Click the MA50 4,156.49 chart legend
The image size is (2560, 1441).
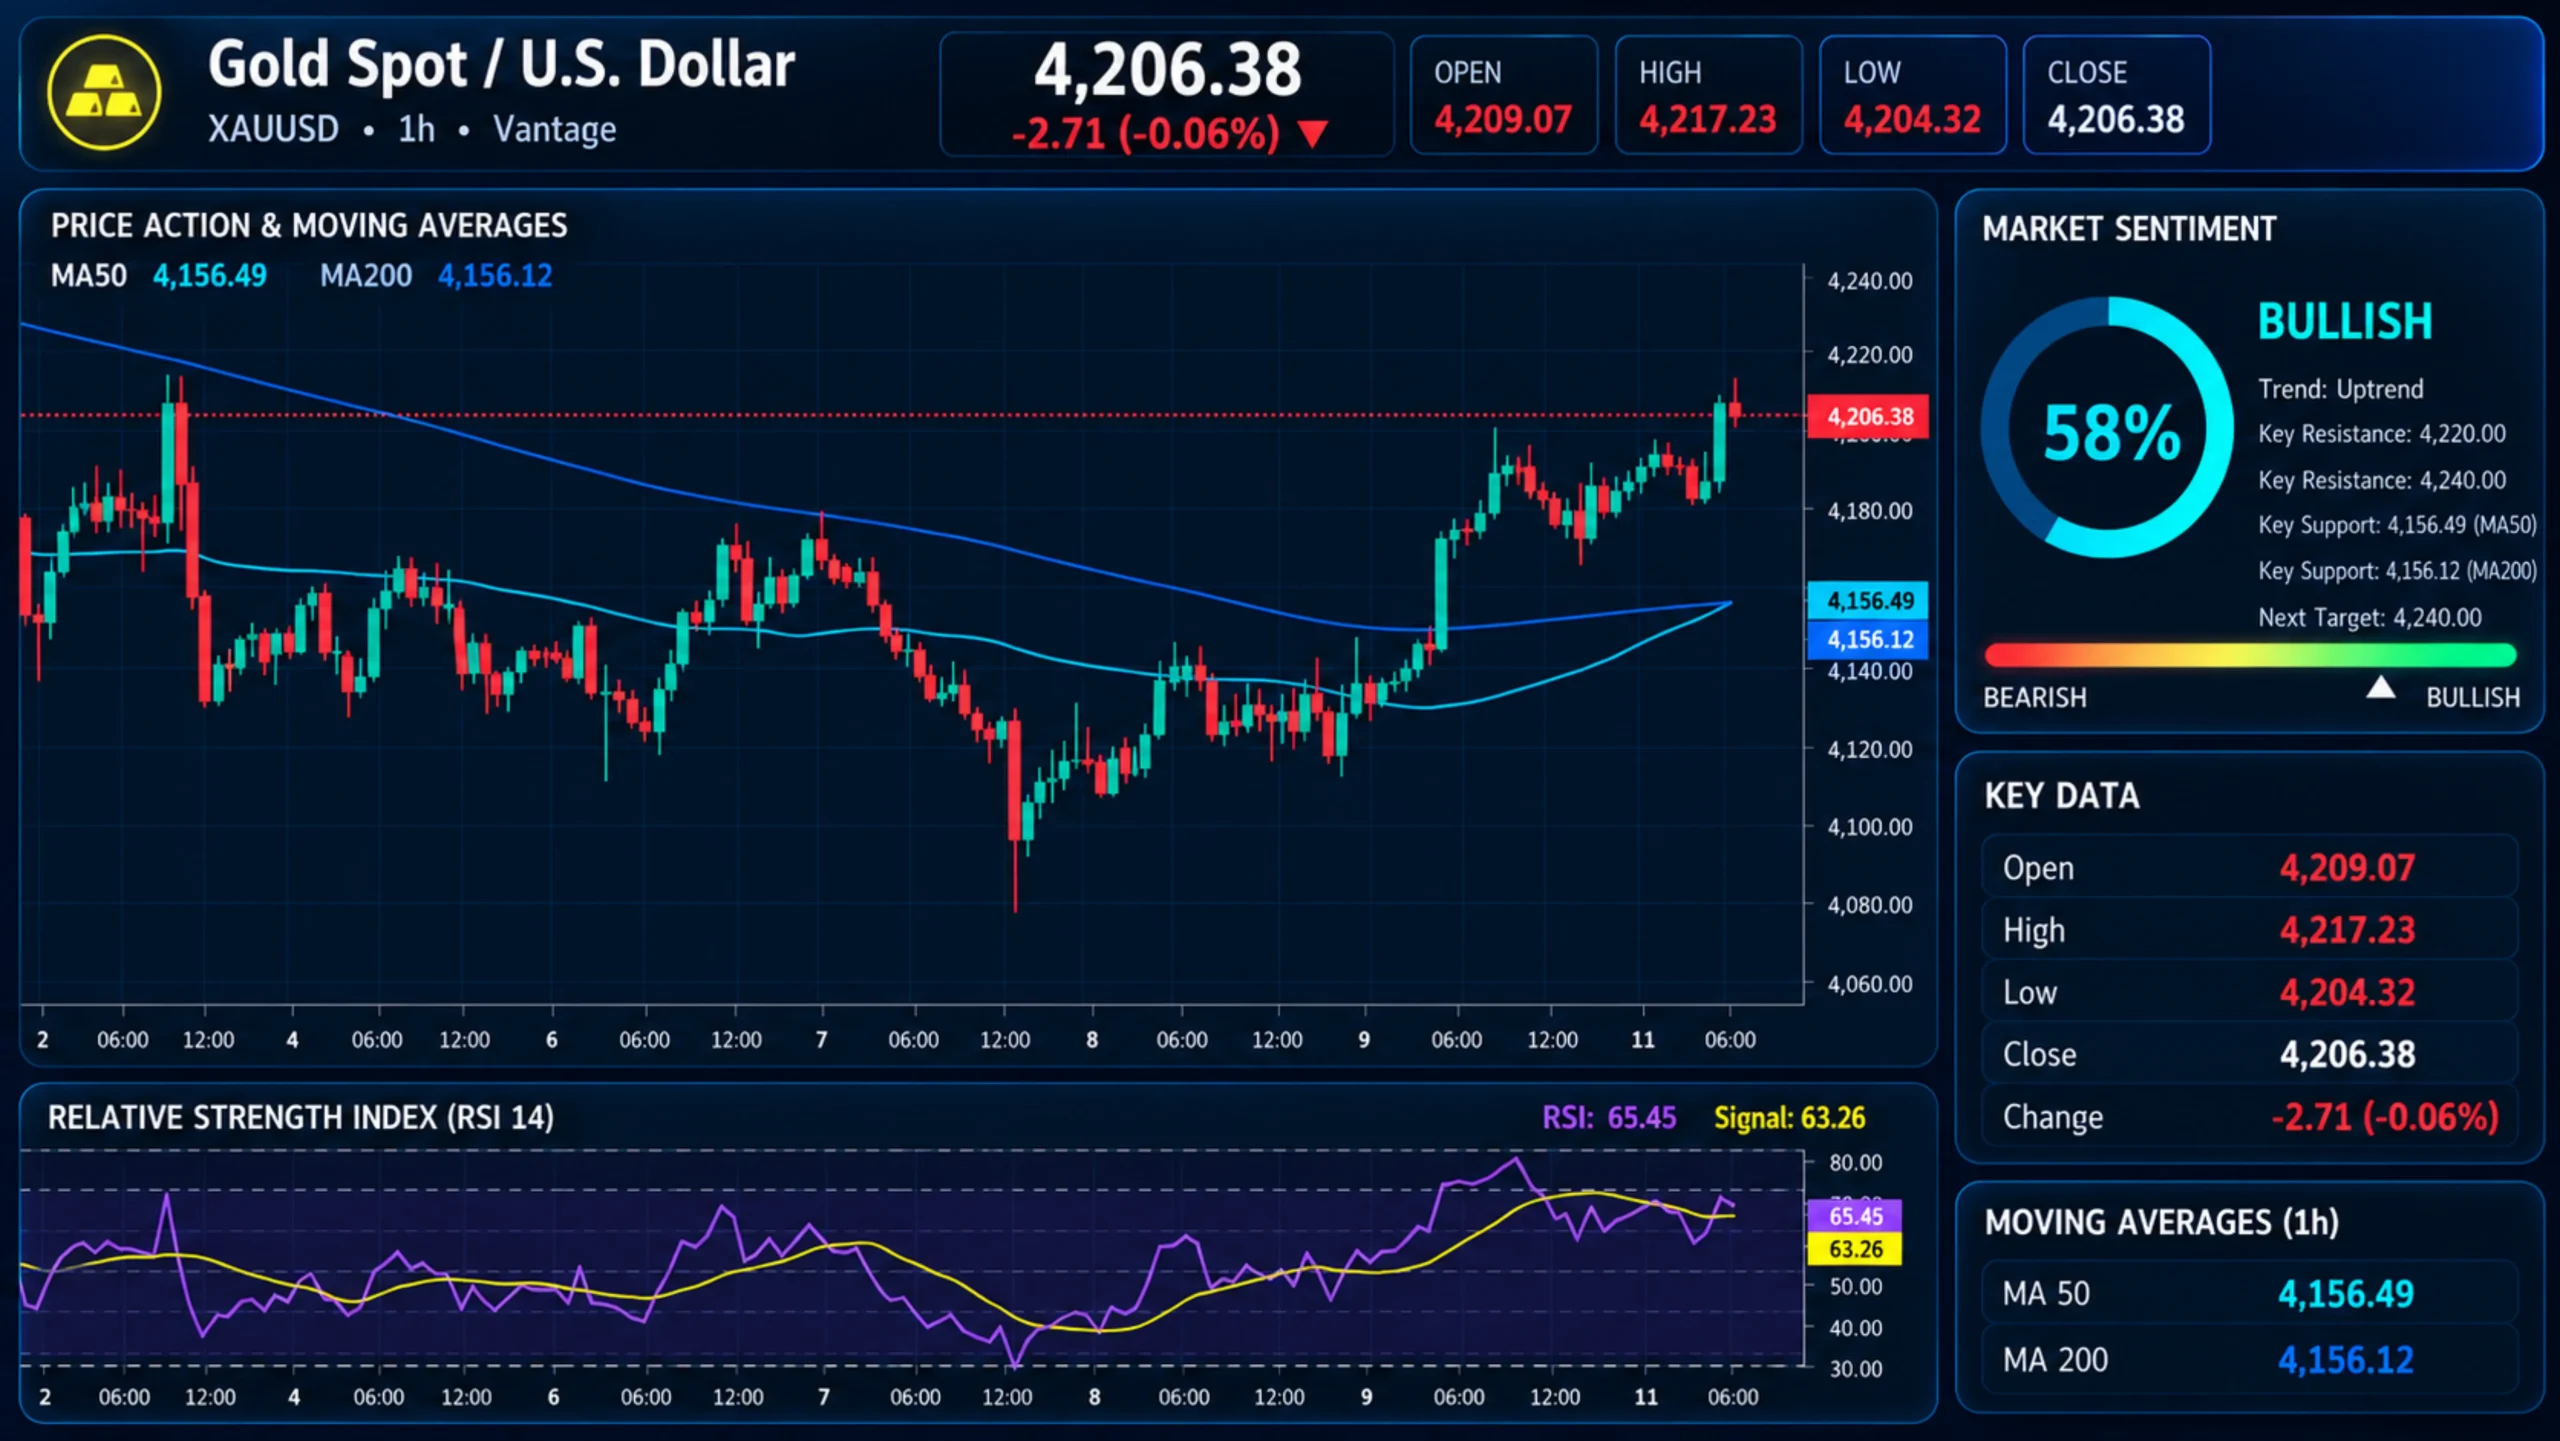pyautogui.click(x=159, y=275)
